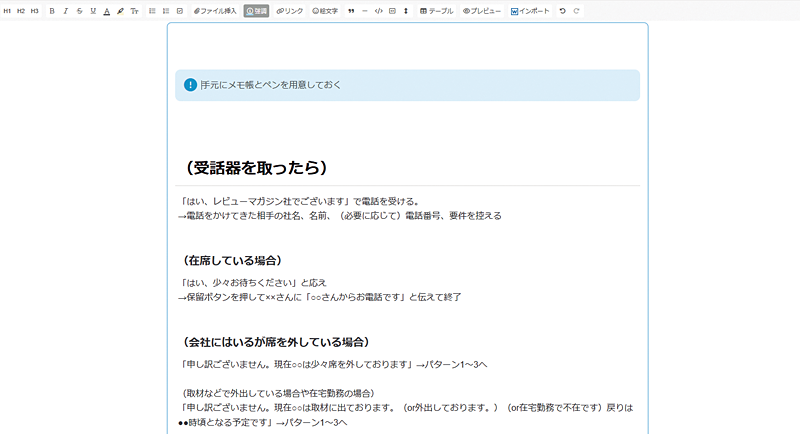Insert a checkbox list
Screen dimensions: 800x434
180,11
